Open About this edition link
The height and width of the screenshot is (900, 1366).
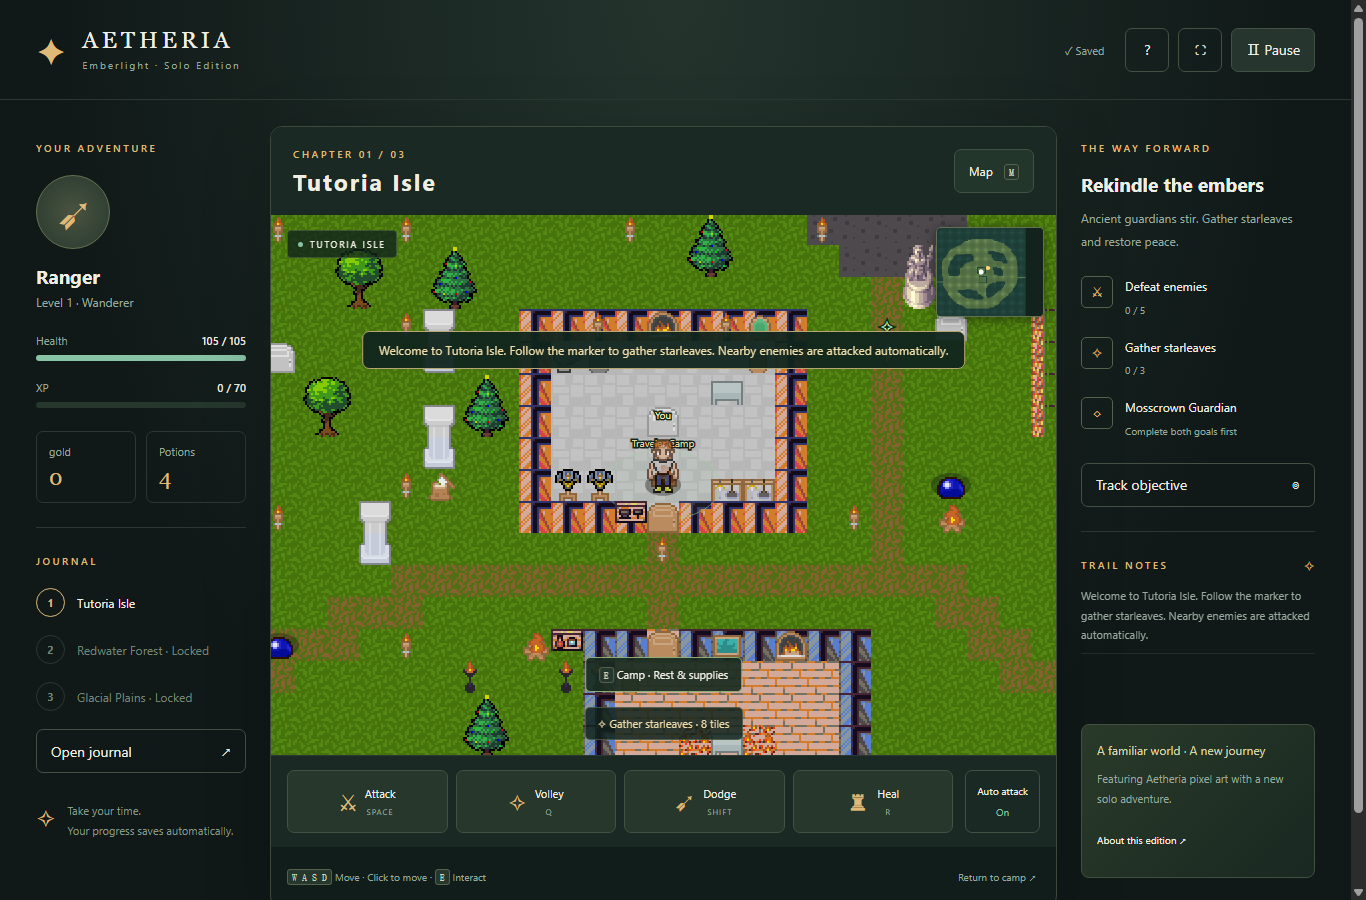(1141, 841)
